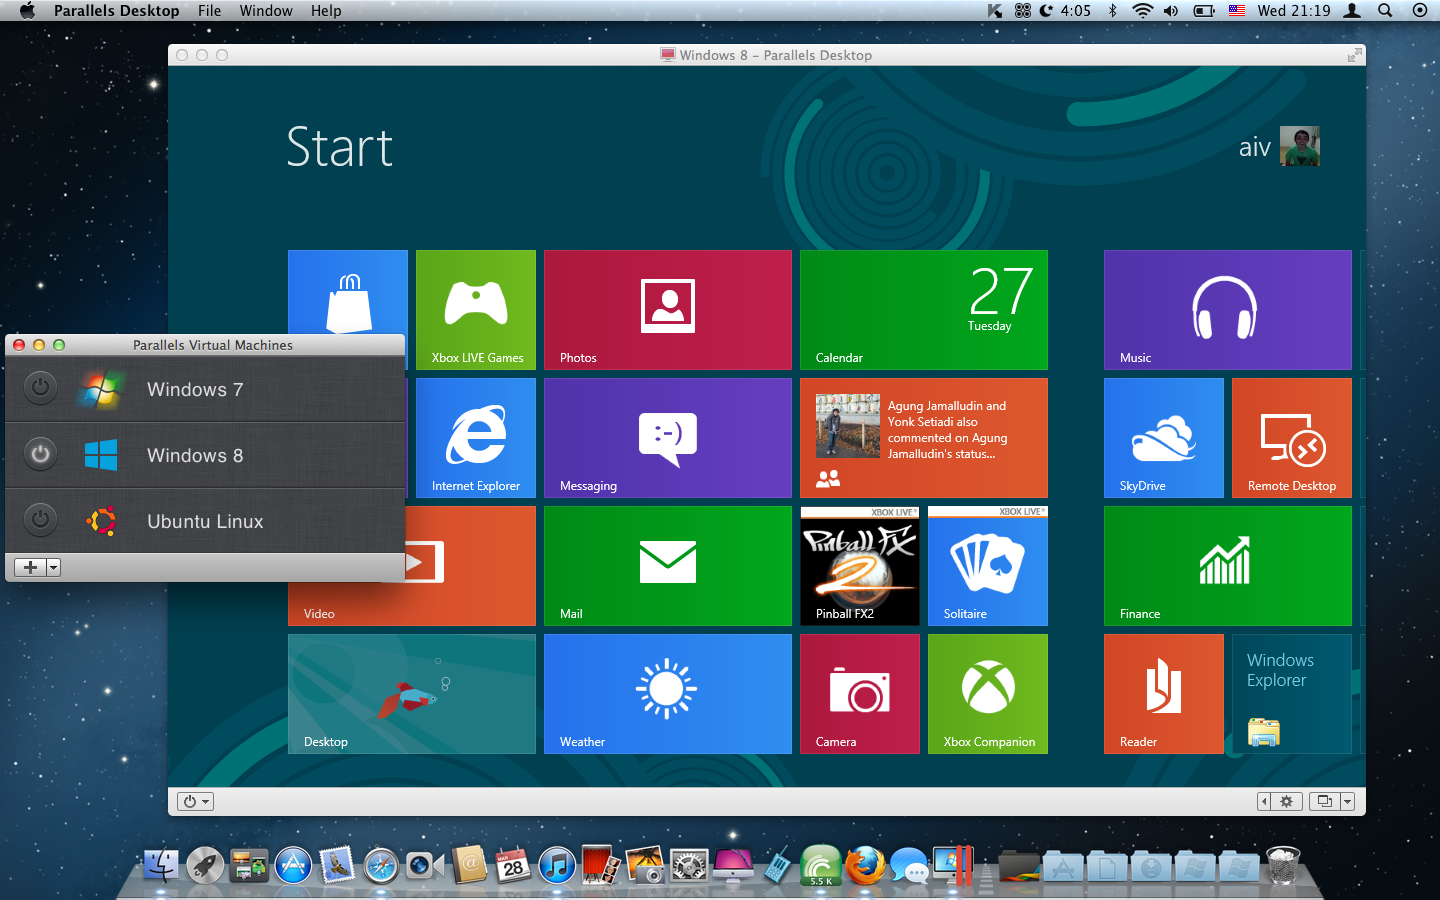Open the Windows Explorer tile

pos(1292,694)
